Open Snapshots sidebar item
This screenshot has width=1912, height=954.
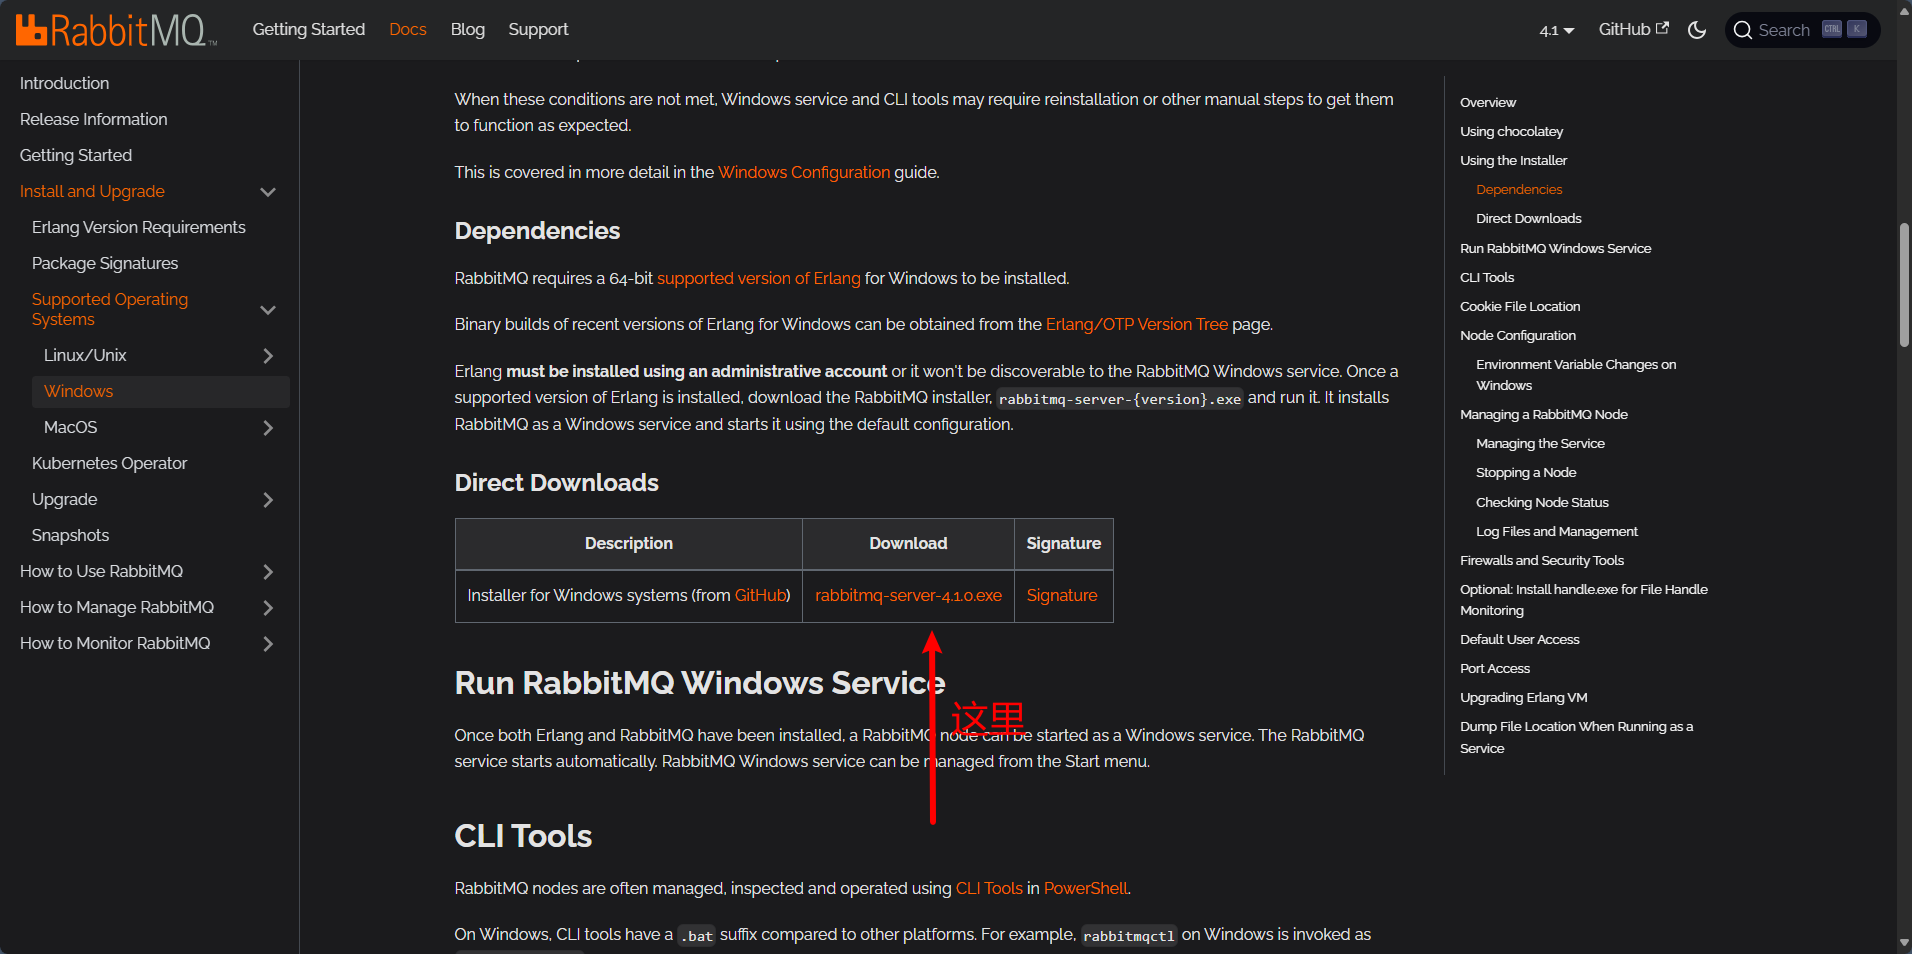(70, 535)
